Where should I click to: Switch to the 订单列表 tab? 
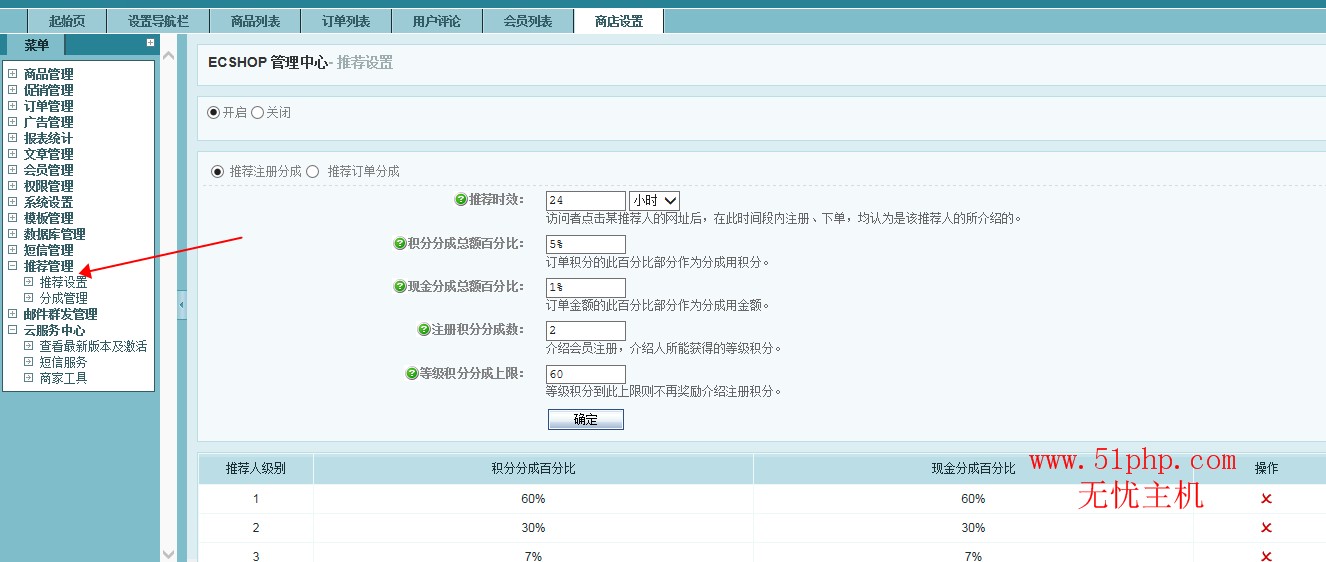click(346, 21)
